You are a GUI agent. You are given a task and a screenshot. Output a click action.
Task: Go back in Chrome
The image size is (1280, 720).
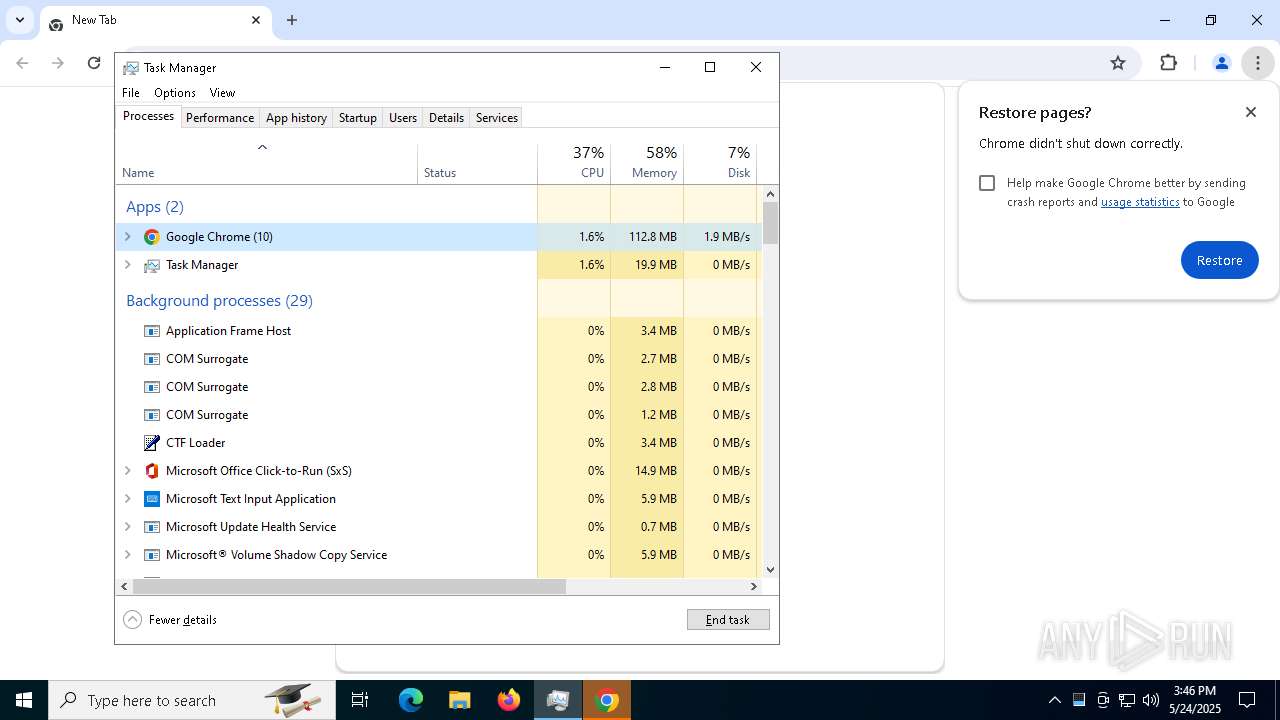[x=22, y=63]
